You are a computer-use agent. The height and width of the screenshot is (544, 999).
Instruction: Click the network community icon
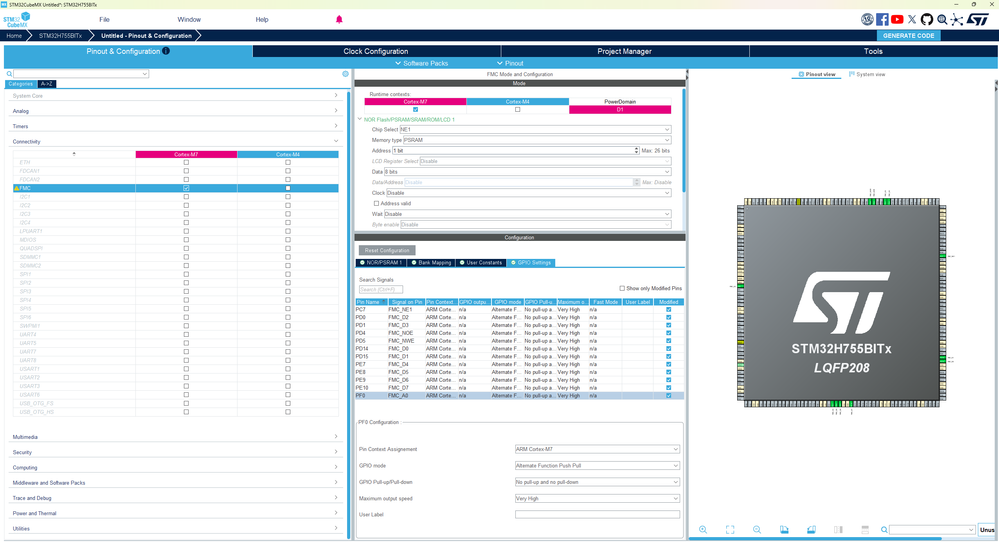pyautogui.click(x=956, y=20)
